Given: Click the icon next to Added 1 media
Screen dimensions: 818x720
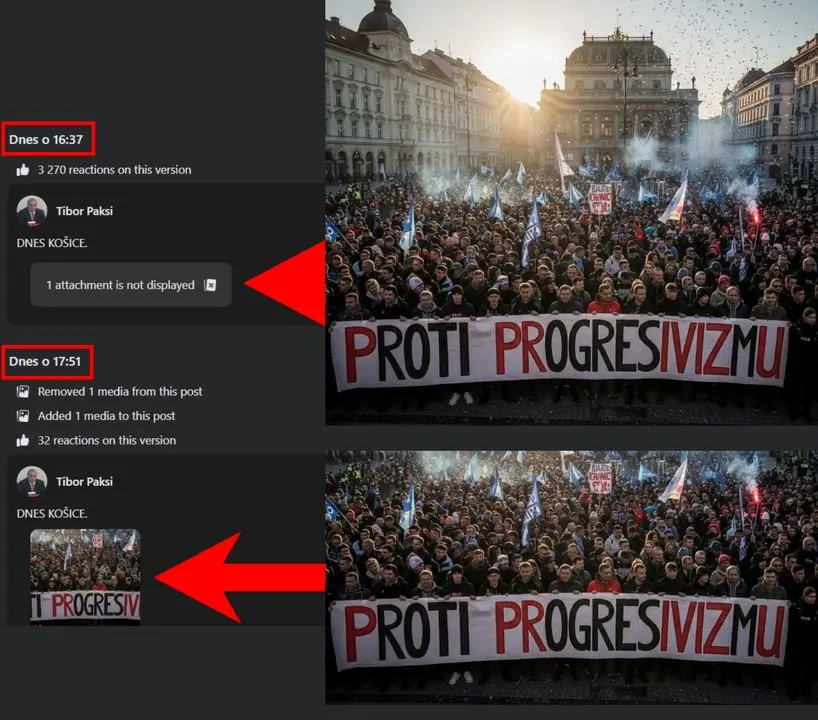Looking at the screenshot, I should pyautogui.click(x=22, y=416).
